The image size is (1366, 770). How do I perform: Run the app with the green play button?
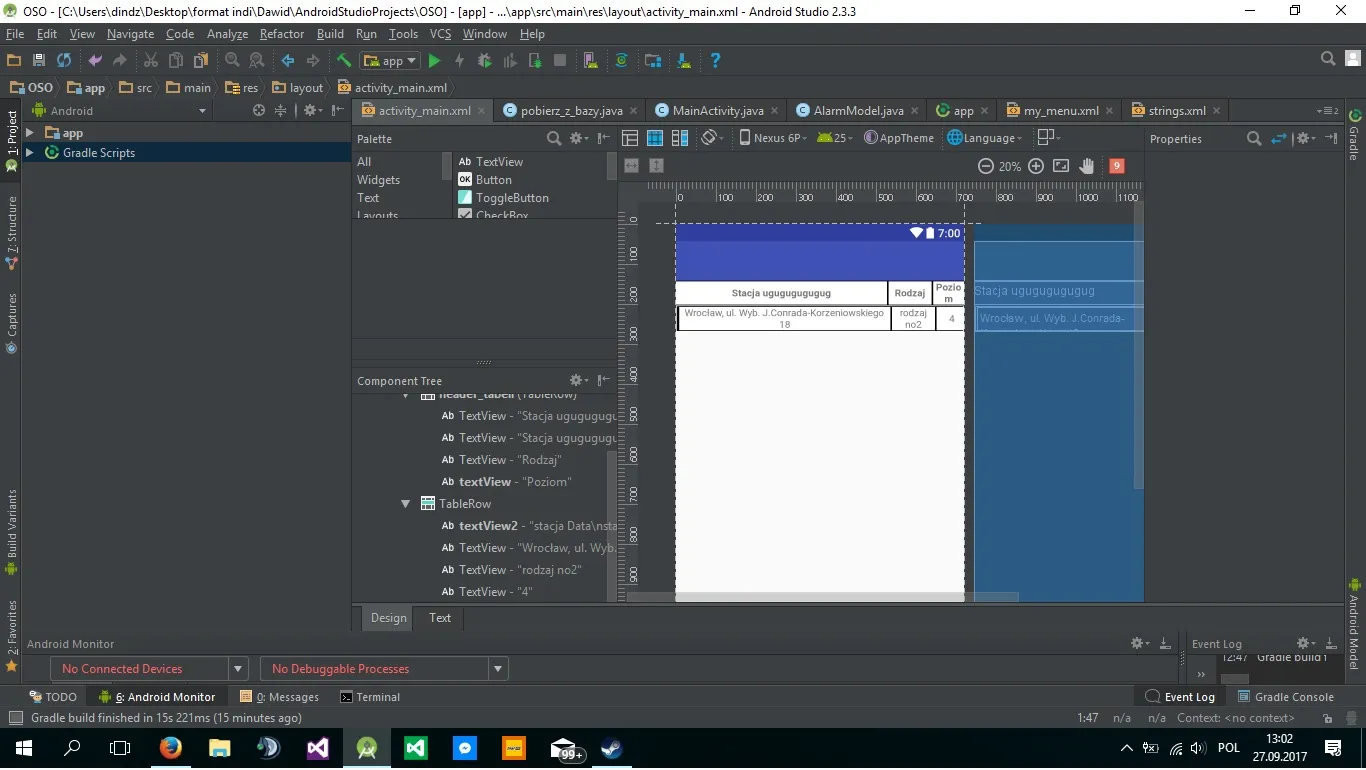click(434, 61)
